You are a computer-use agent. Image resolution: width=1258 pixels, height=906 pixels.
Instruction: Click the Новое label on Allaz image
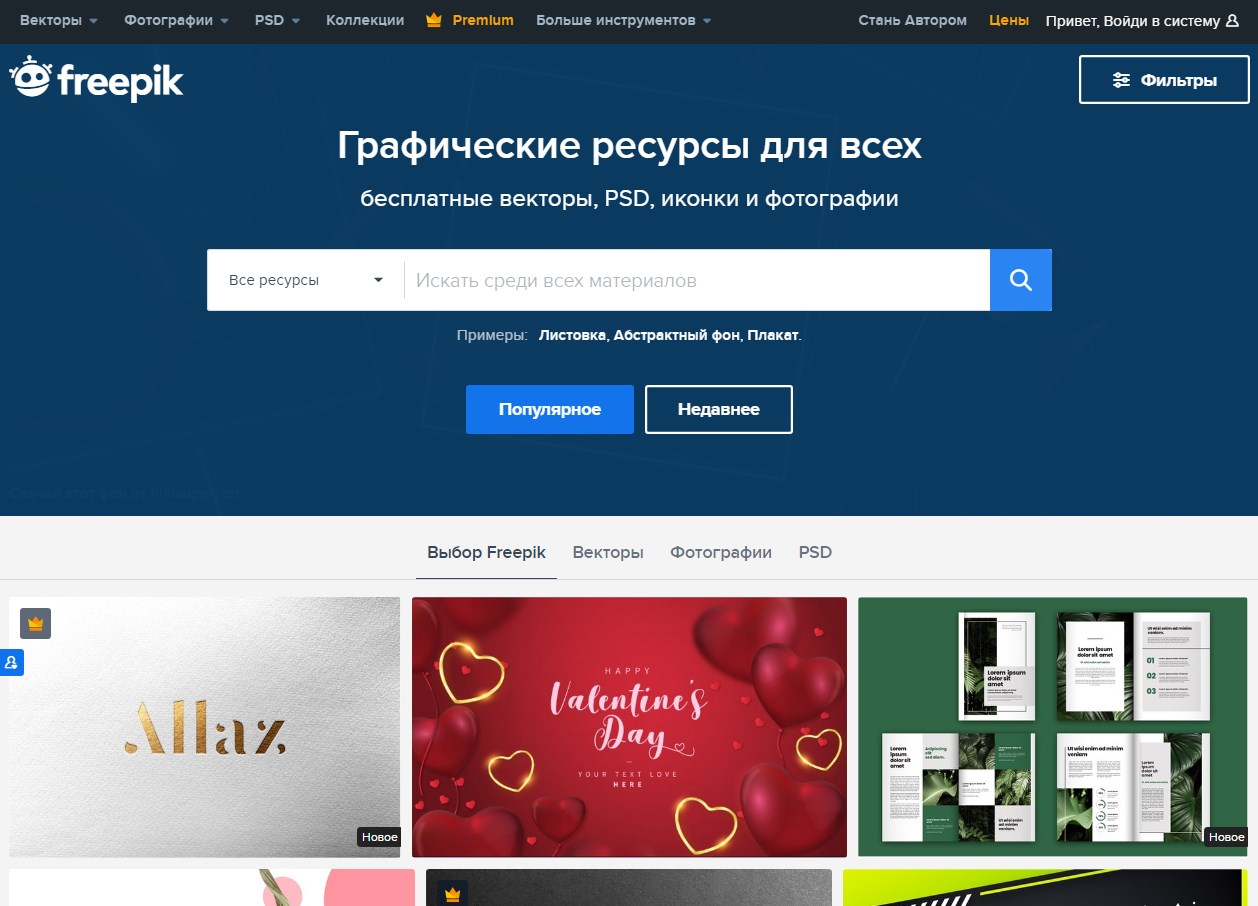379,837
